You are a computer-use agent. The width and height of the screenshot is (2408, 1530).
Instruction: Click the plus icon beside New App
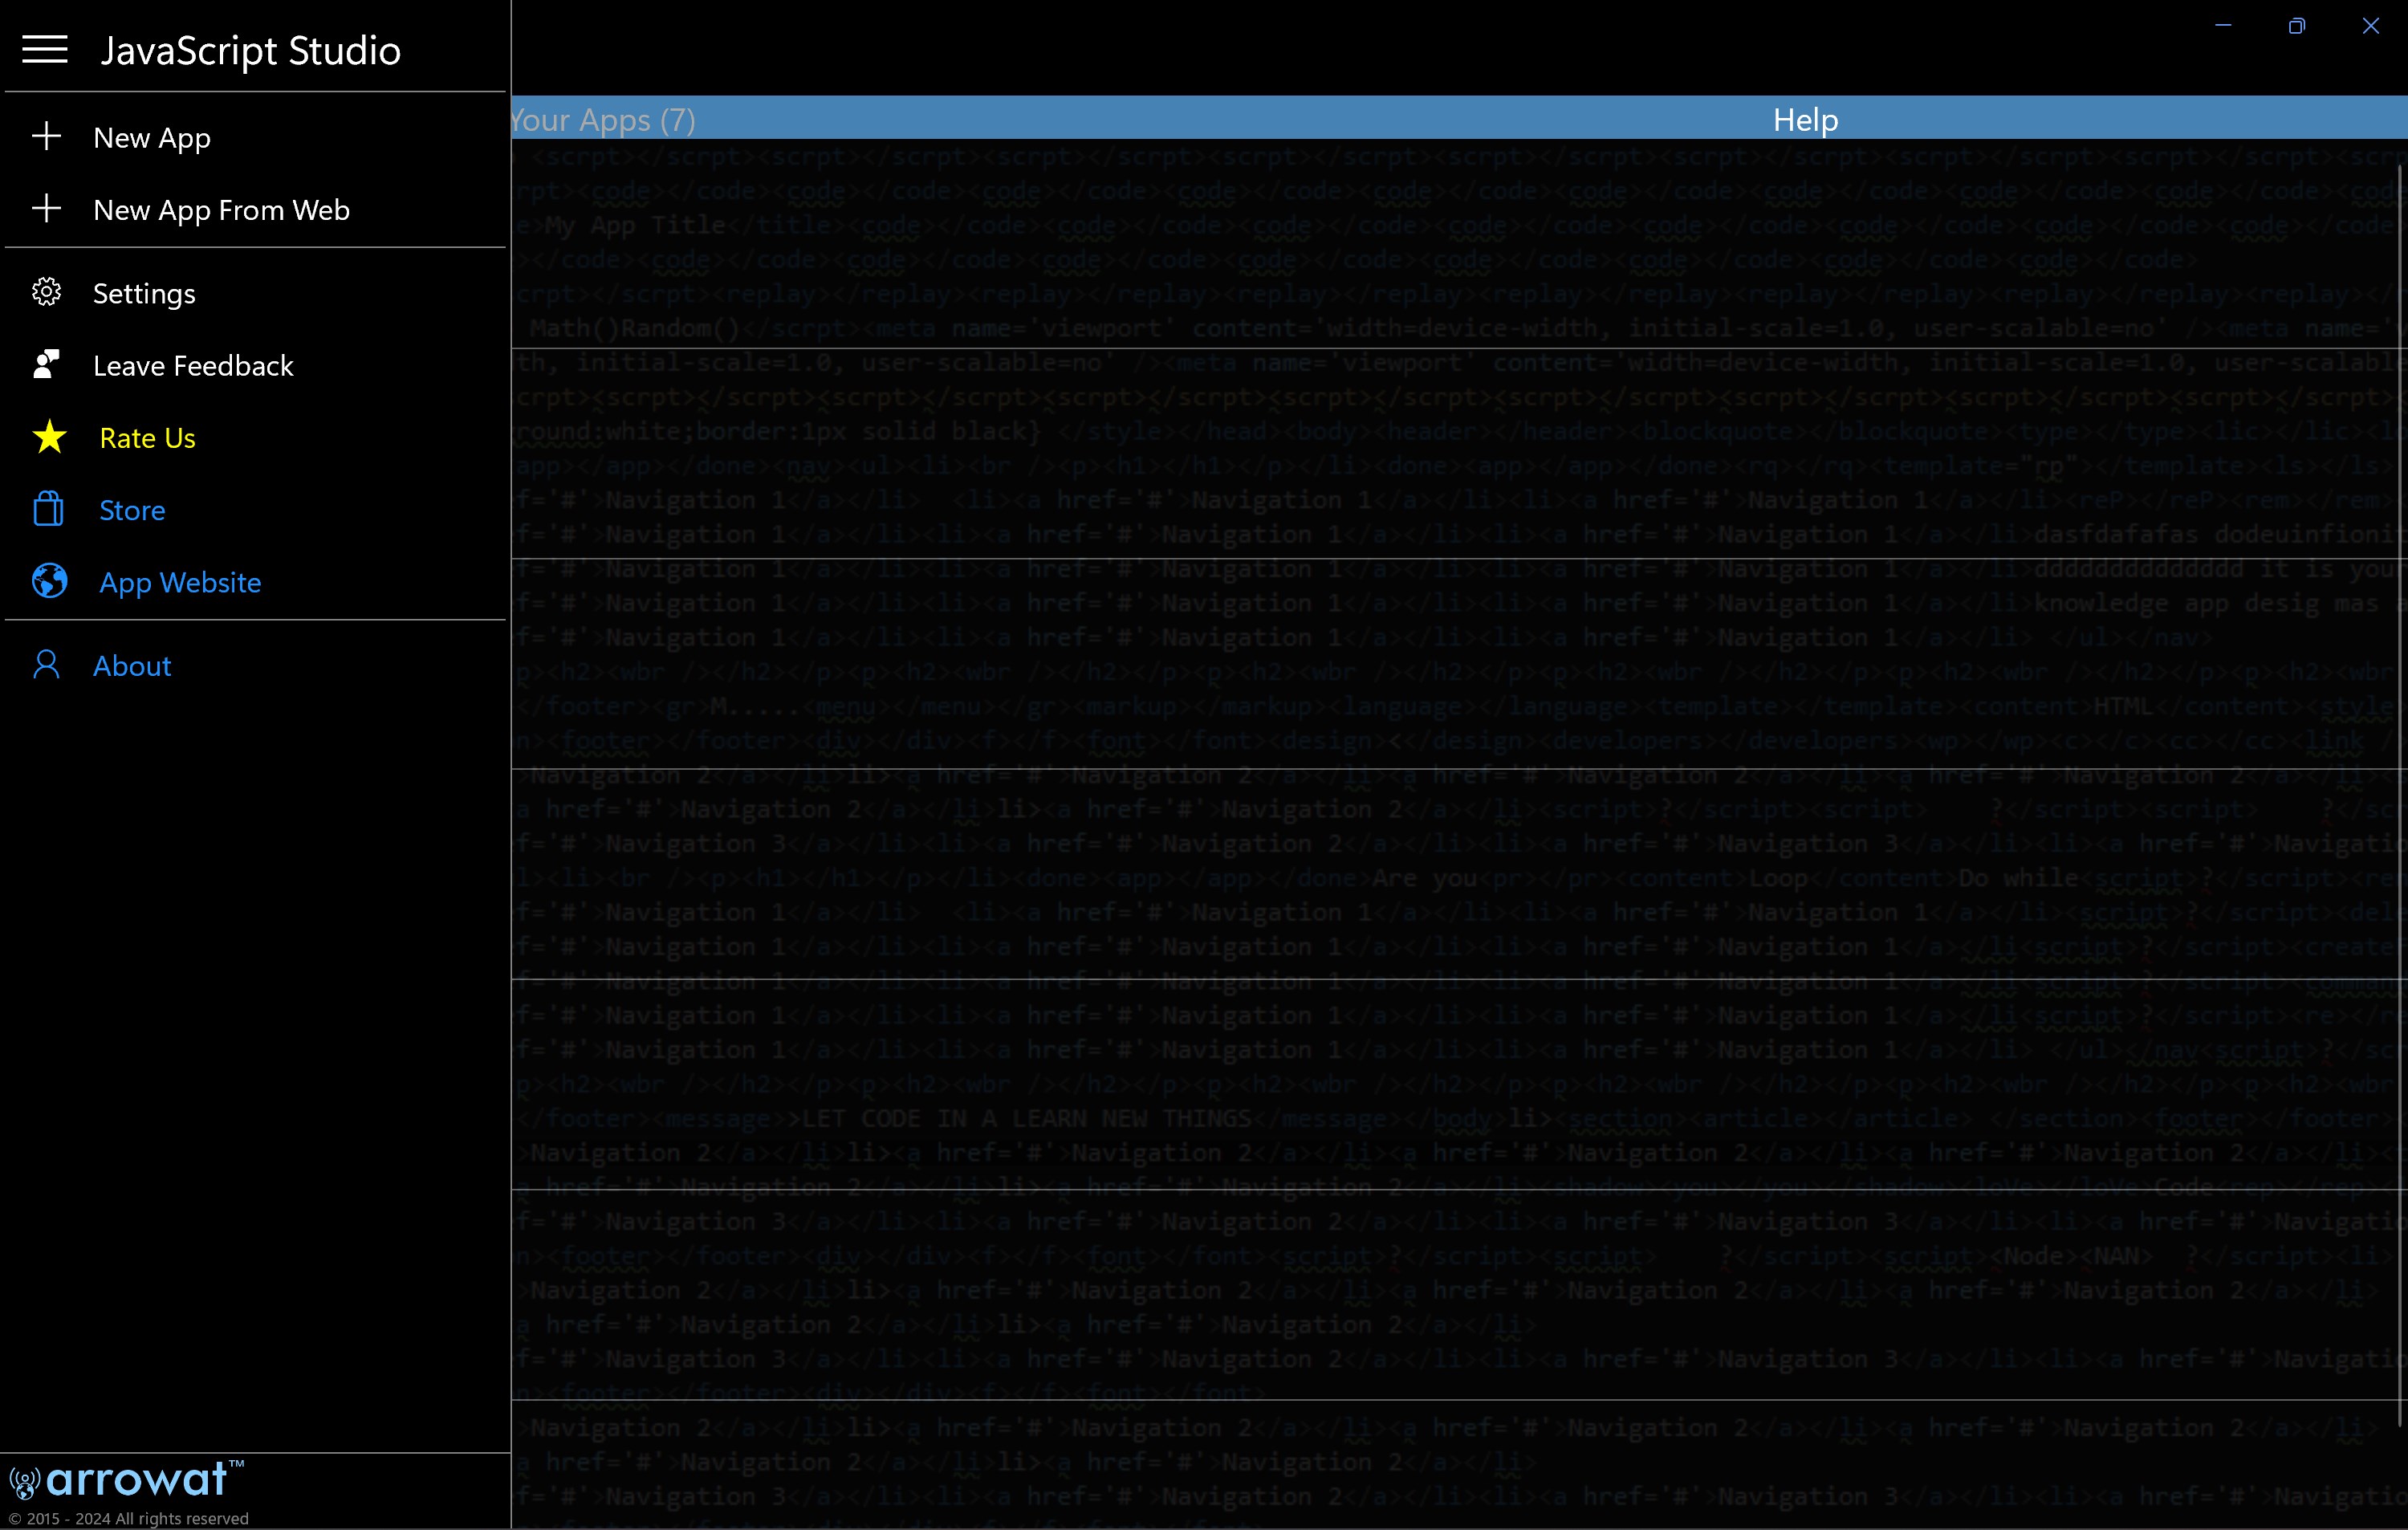[x=46, y=137]
